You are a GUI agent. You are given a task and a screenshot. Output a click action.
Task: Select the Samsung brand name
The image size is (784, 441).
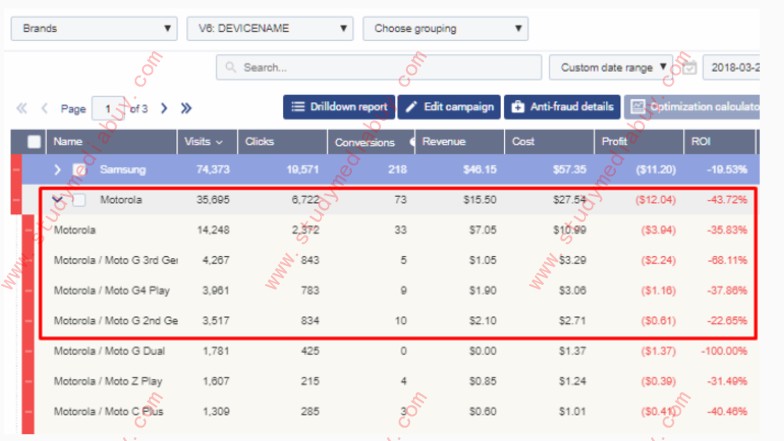tap(122, 170)
